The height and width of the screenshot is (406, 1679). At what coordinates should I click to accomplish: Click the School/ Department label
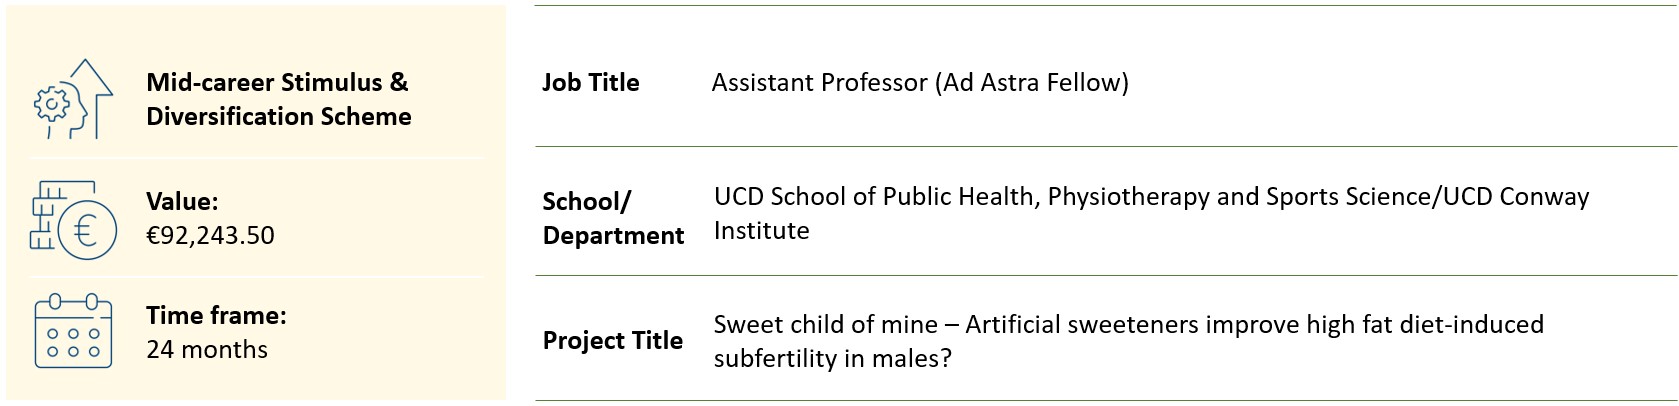pos(613,218)
